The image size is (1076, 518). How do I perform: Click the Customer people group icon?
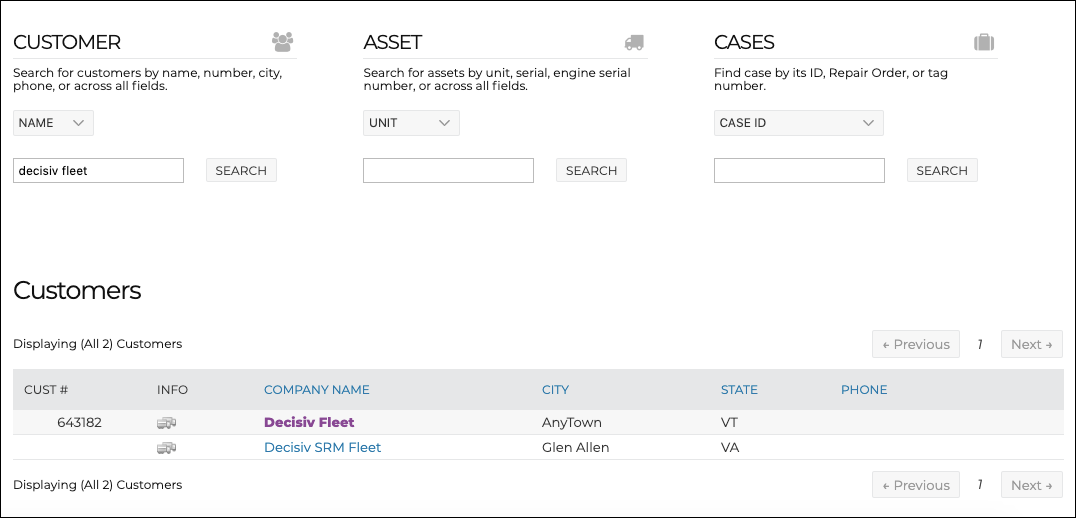282,42
